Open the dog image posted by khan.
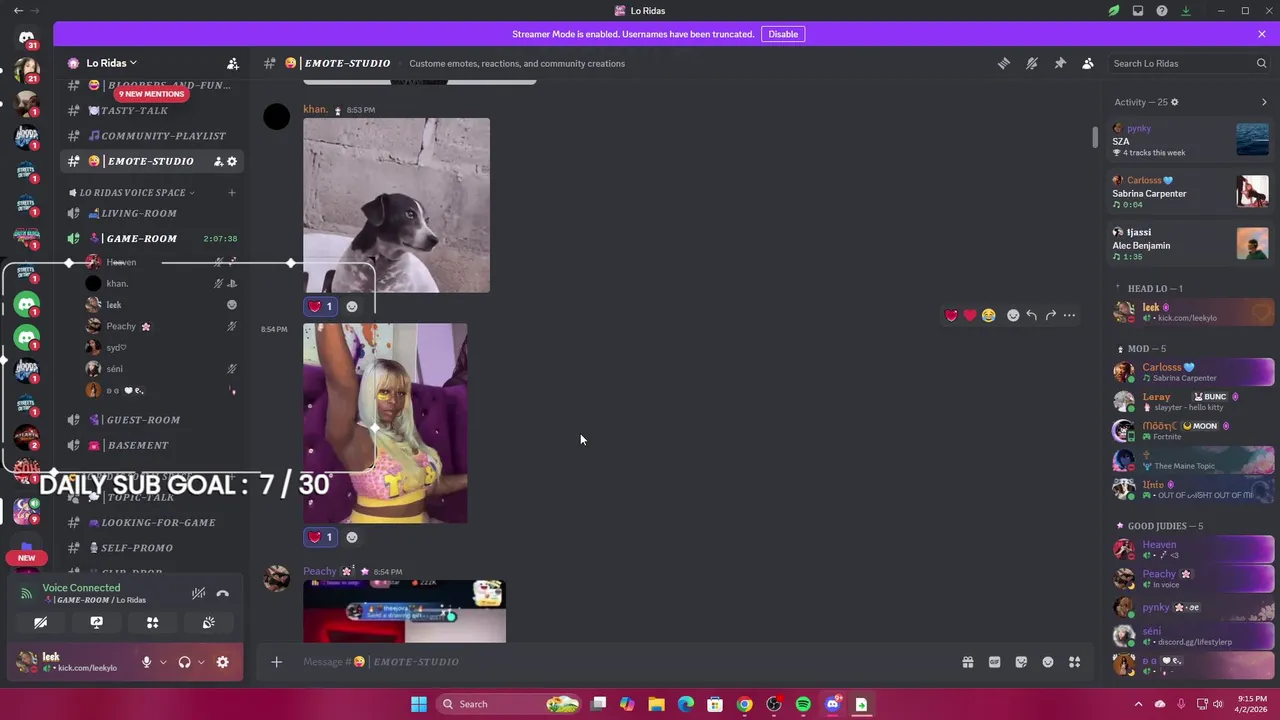 click(397, 205)
